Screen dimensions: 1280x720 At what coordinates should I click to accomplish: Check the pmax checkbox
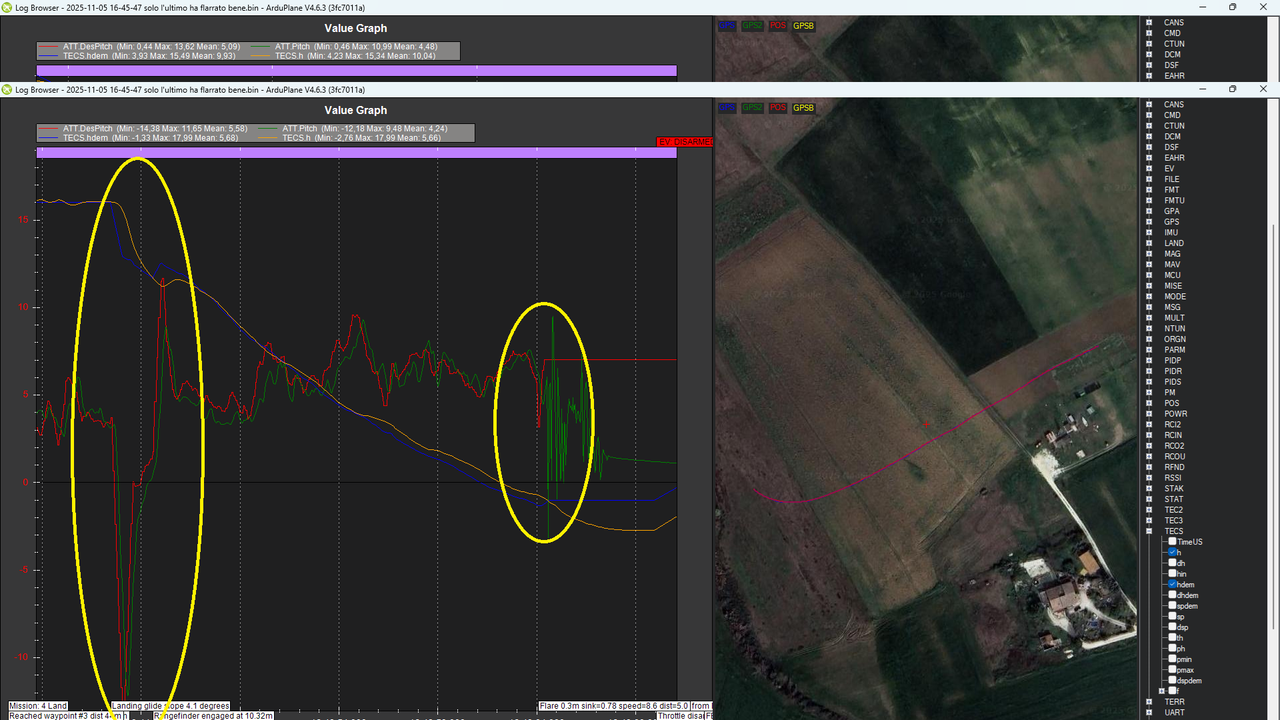(1172, 670)
